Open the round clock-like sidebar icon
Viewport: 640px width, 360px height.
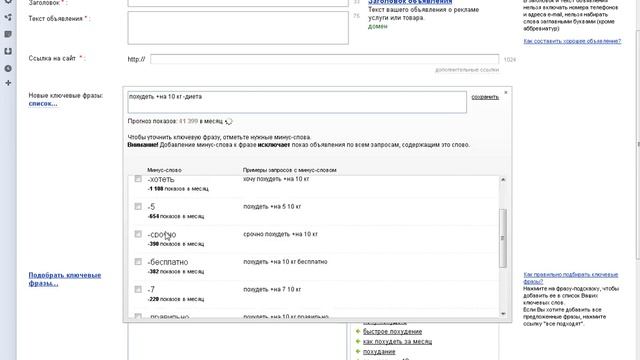pos(8,69)
